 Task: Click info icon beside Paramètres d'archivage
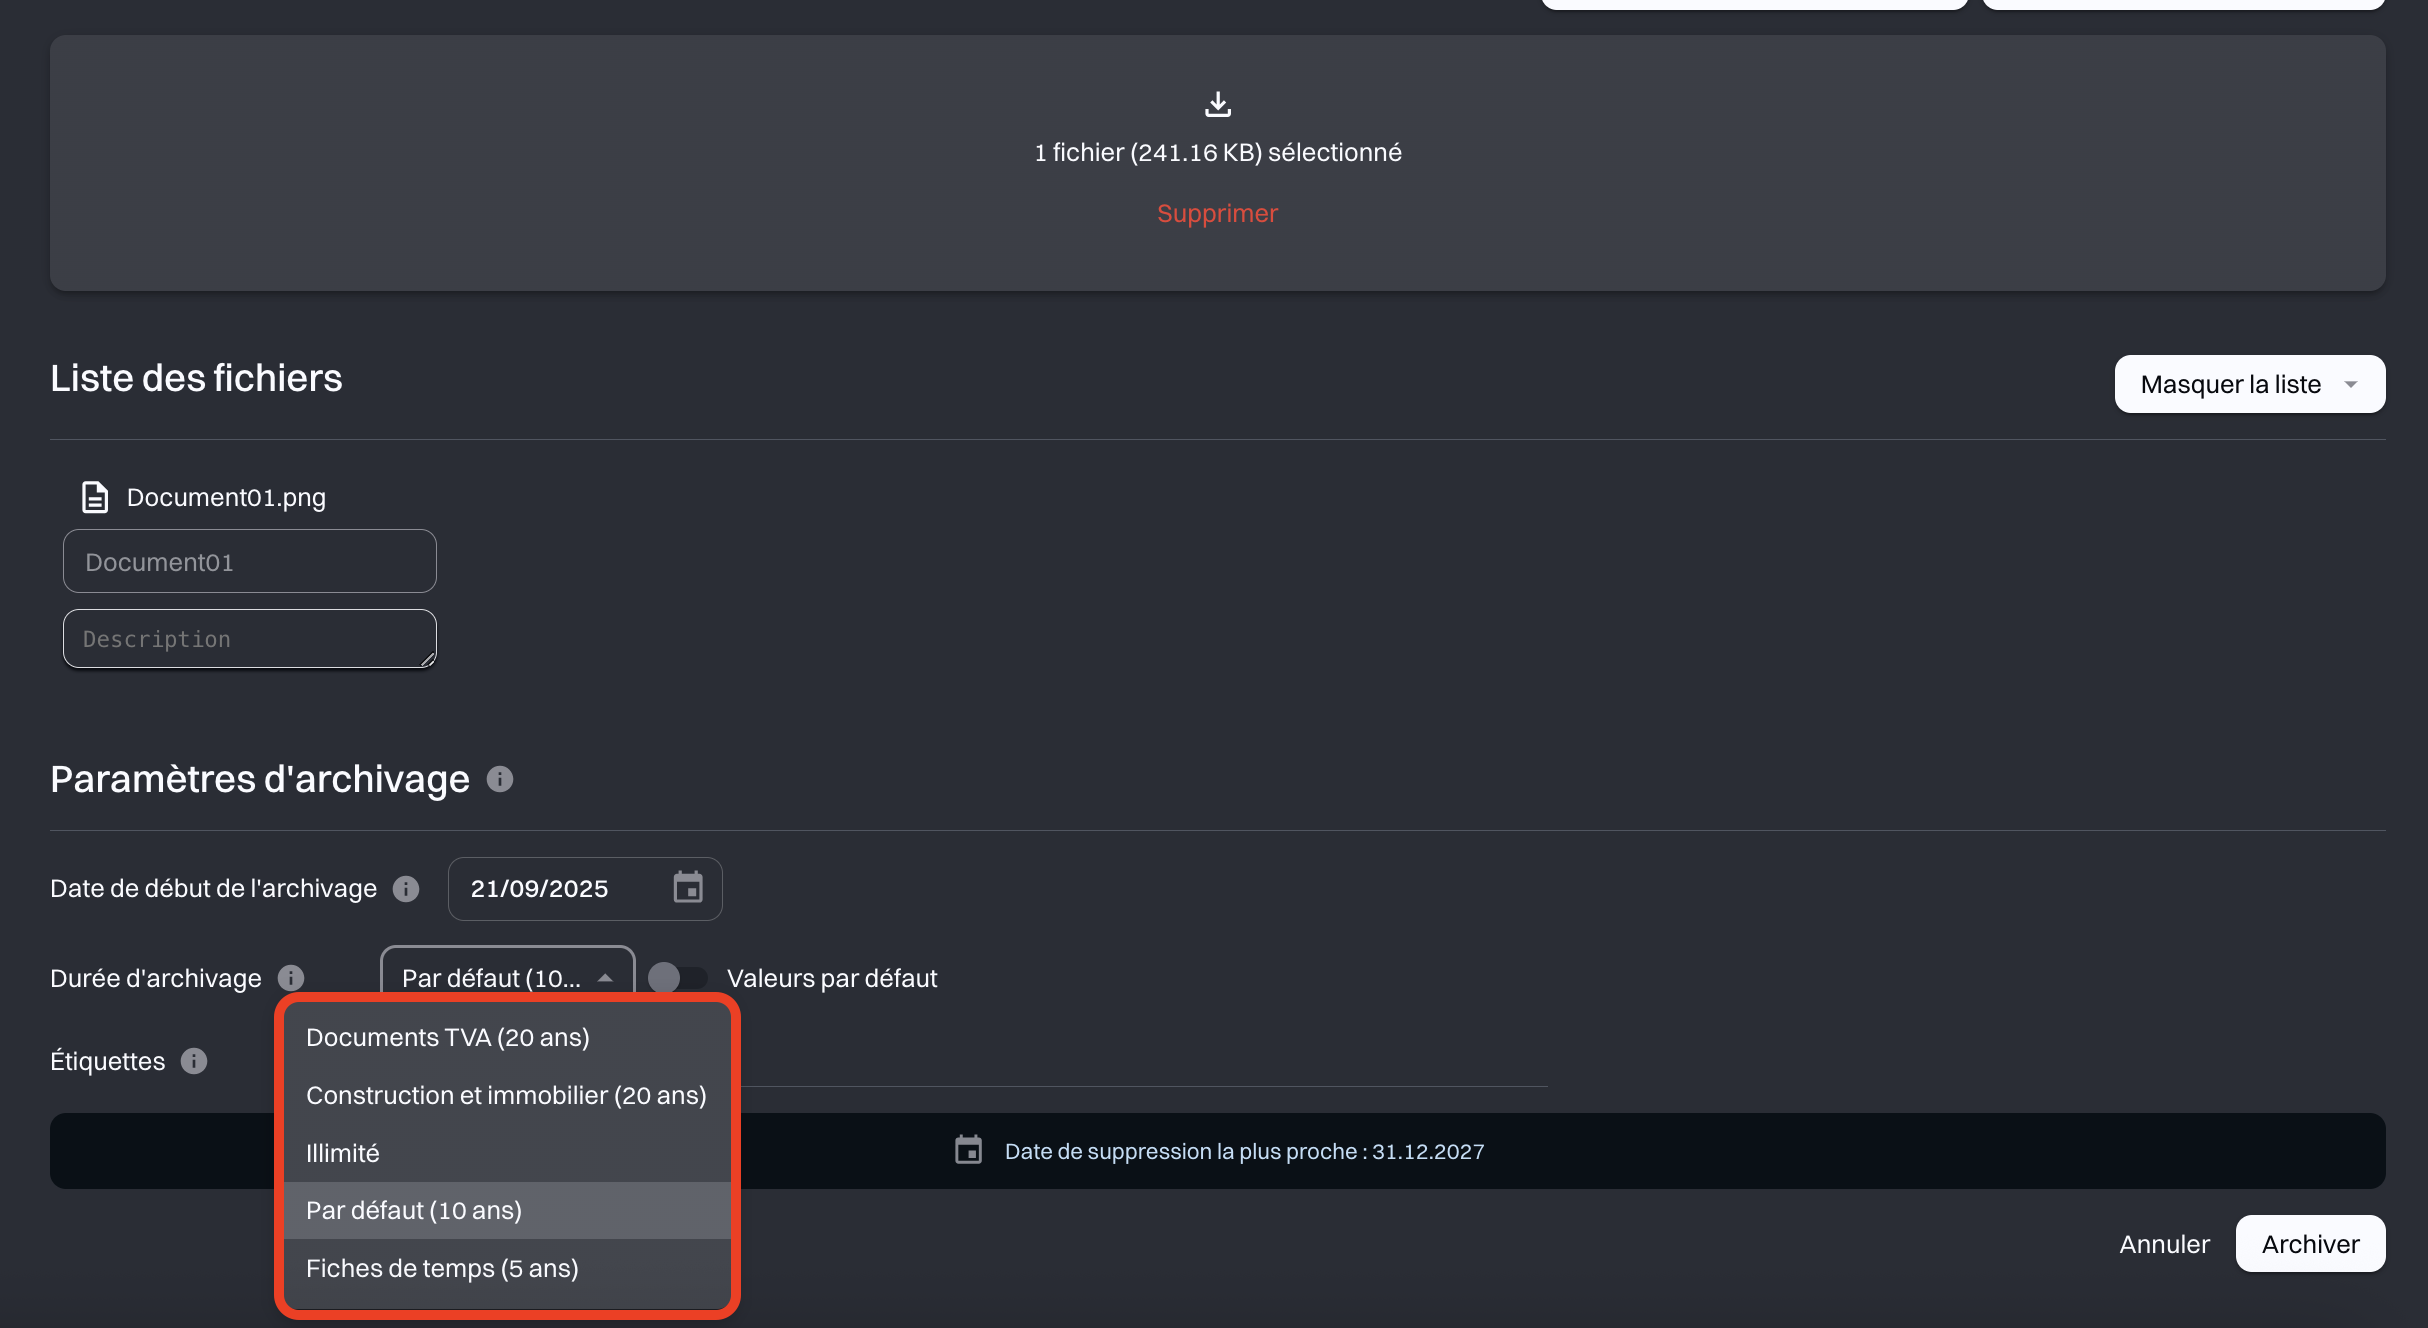point(500,779)
